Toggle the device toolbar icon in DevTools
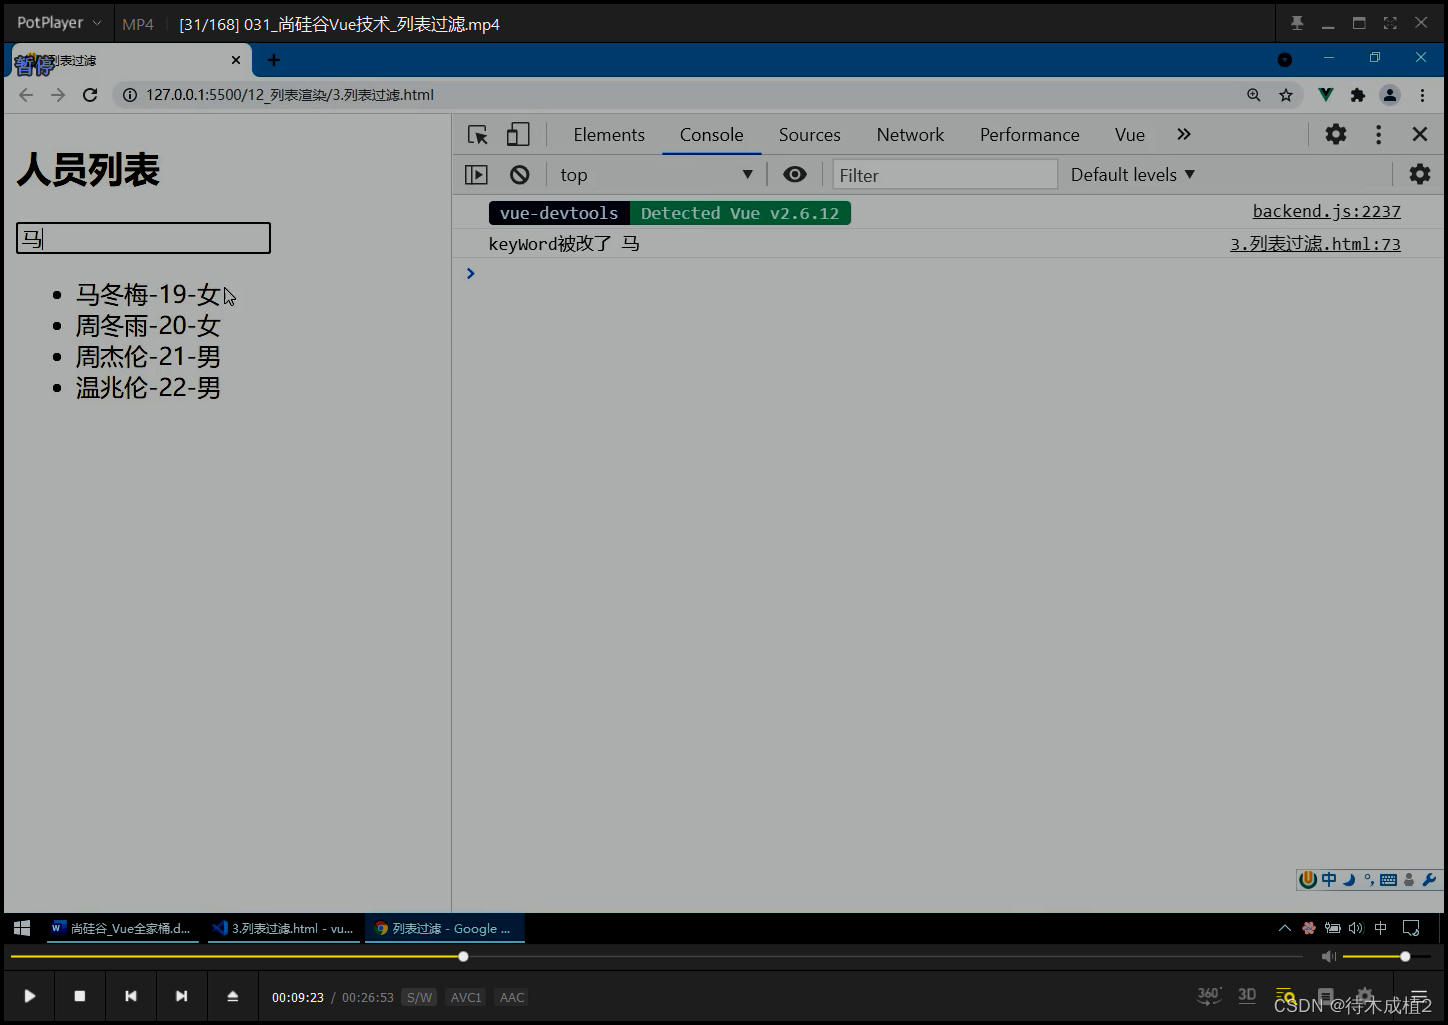 click(518, 135)
